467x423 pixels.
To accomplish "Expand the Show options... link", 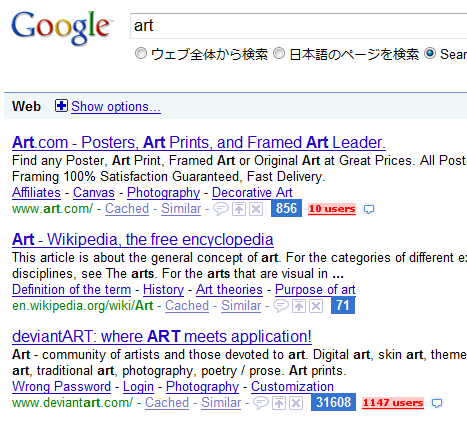I will coord(116,107).
